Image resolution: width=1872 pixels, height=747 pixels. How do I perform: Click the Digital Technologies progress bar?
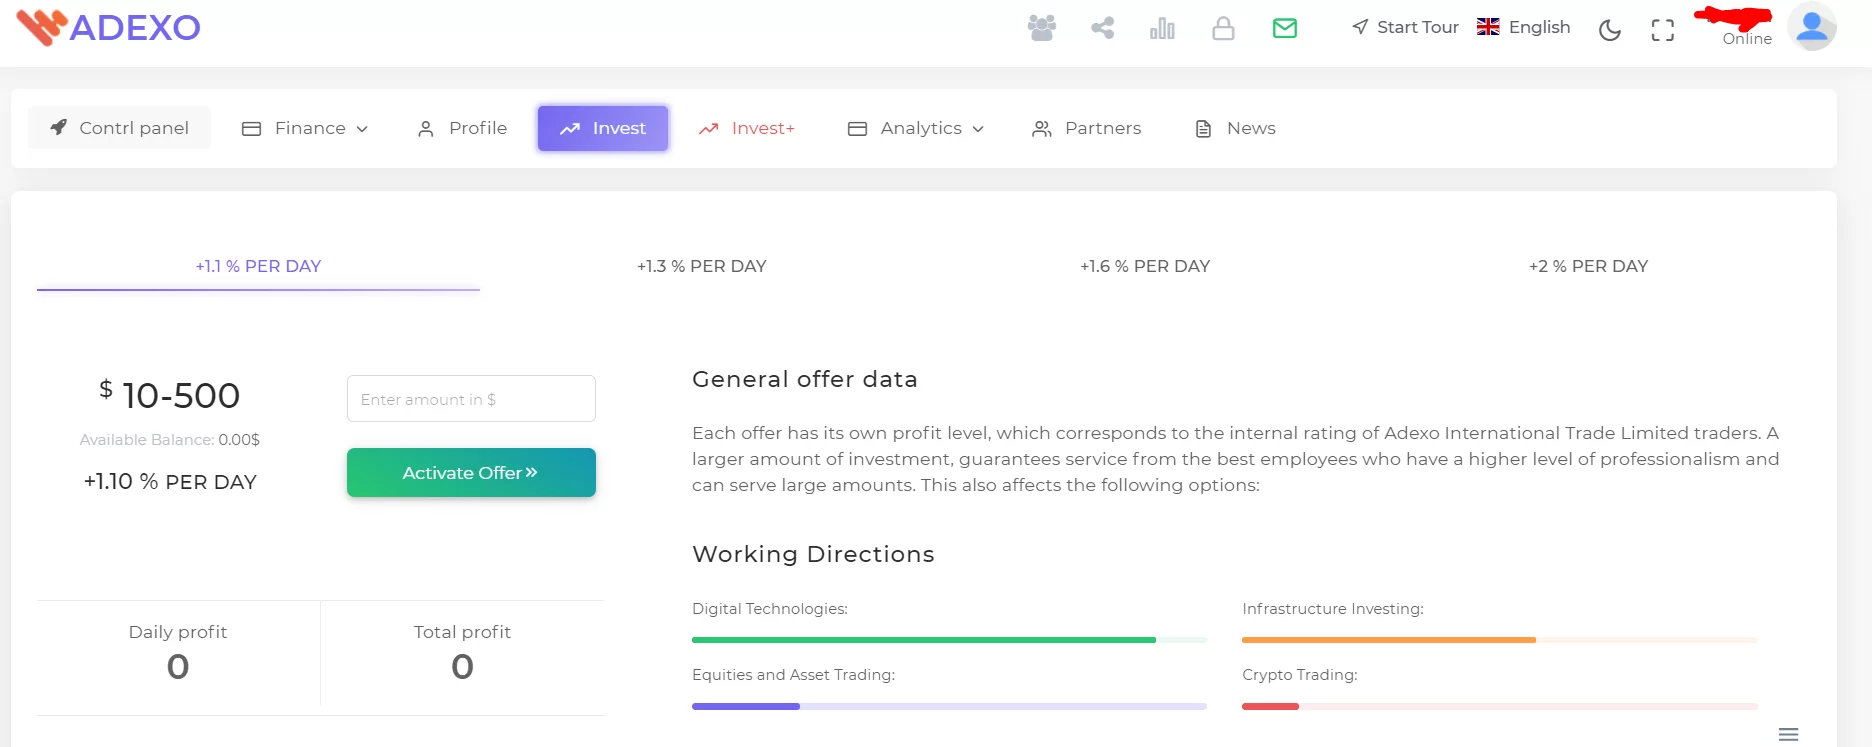(949, 640)
